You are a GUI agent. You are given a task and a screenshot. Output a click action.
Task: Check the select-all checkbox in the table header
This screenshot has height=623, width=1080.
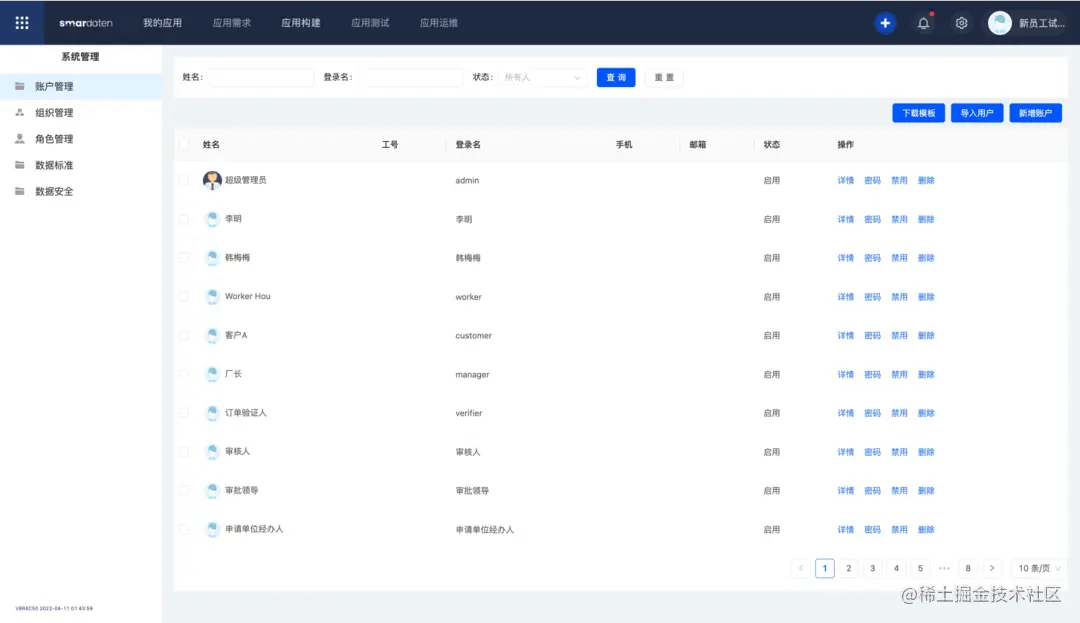click(x=184, y=144)
